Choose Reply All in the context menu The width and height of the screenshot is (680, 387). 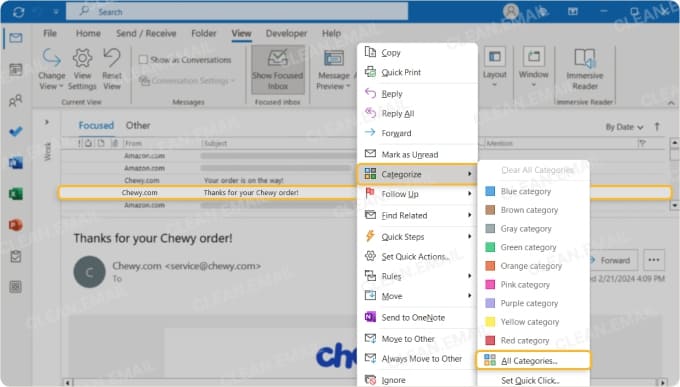pyautogui.click(x=417, y=113)
